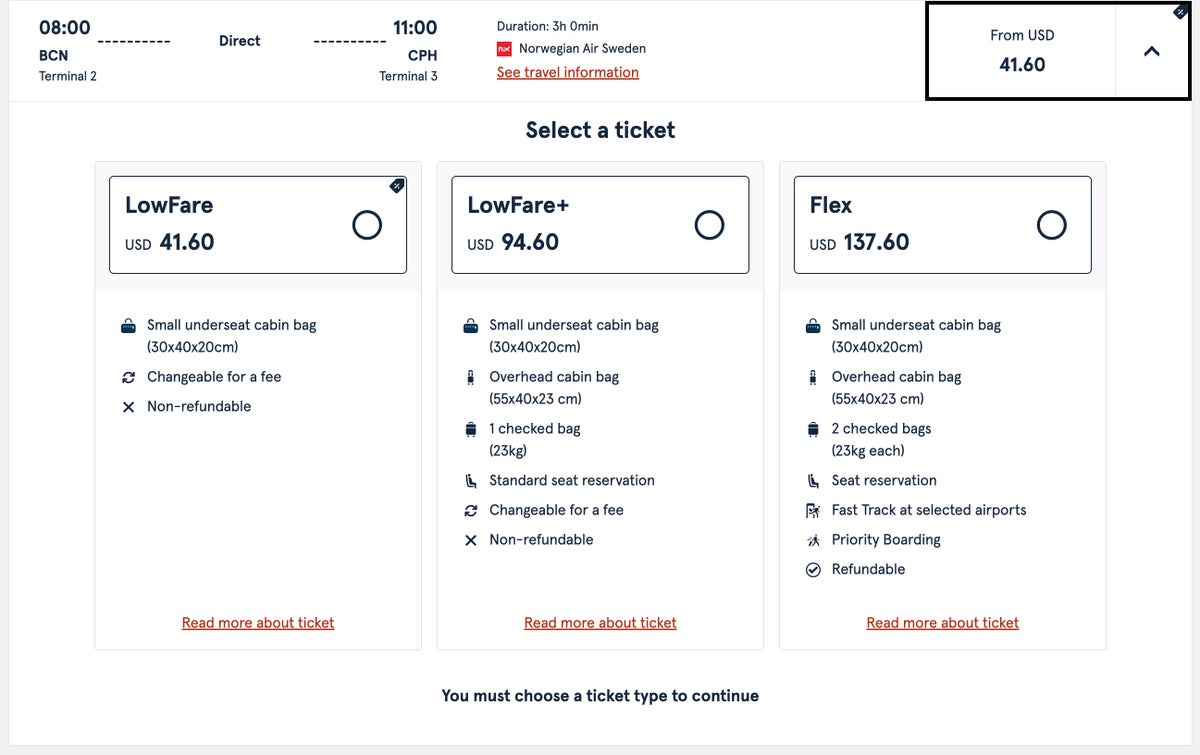Viewport: 1200px width, 755px height.
Task: Click the tag badge near From USD price
Action: [1181, 12]
